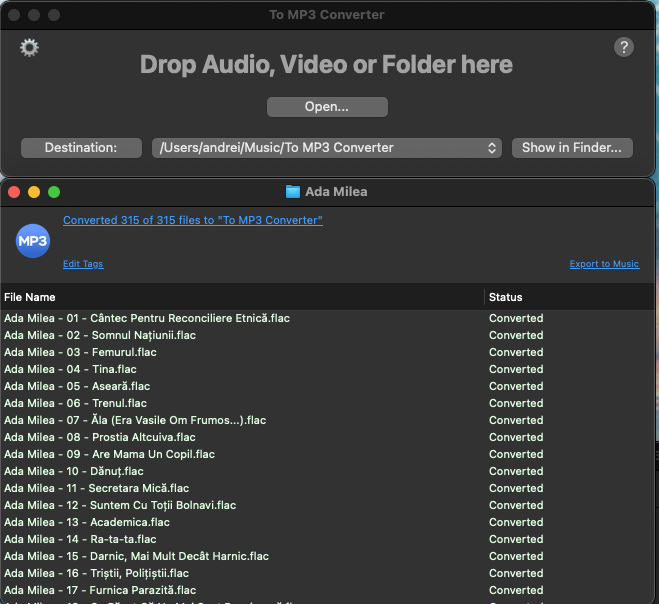Select row 06 - Trenul.flac
659x604 pixels.
click(327, 404)
